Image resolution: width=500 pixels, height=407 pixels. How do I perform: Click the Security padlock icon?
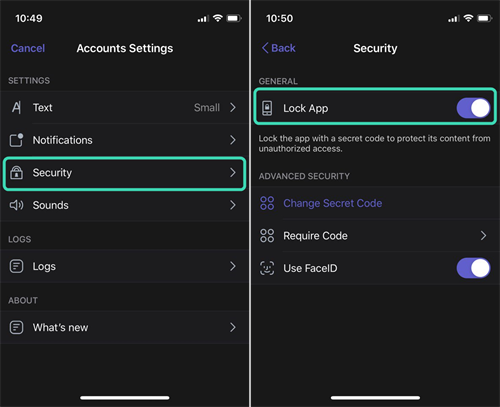[16, 172]
